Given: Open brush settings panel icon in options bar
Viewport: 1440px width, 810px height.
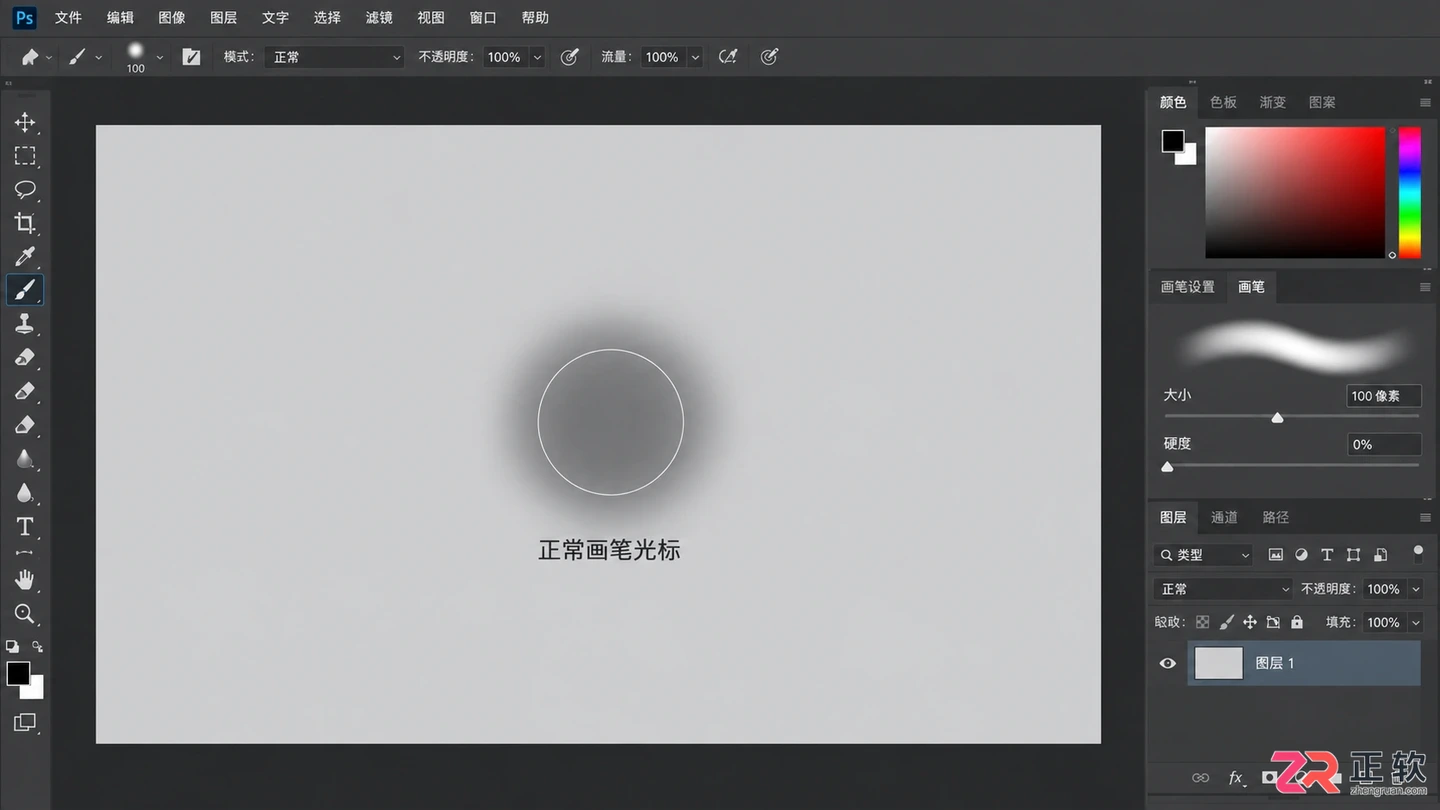Looking at the screenshot, I should pos(191,57).
